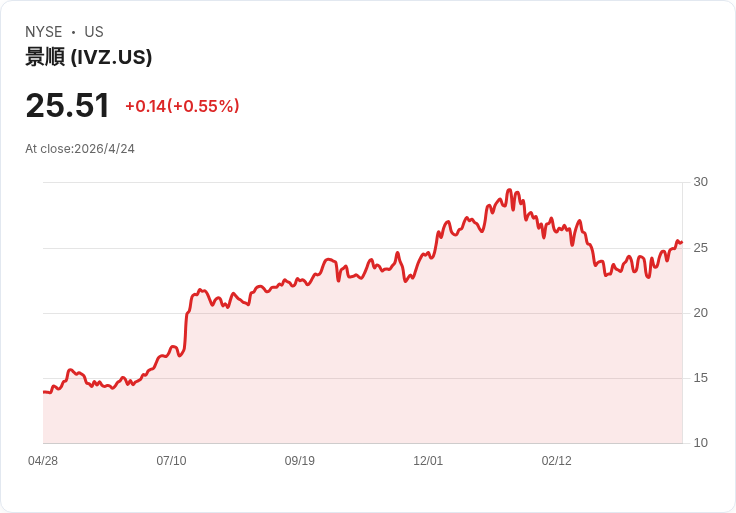Click the 15 price axis label
The width and height of the screenshot is (736, 513).
pyautogui.click(x=700, y=378)
